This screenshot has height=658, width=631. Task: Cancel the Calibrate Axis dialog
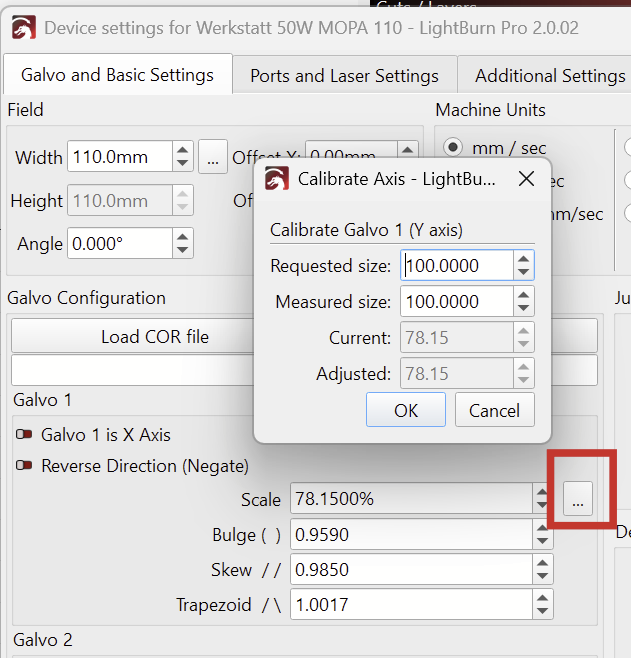pyautogui.click(x=495, y=410)
